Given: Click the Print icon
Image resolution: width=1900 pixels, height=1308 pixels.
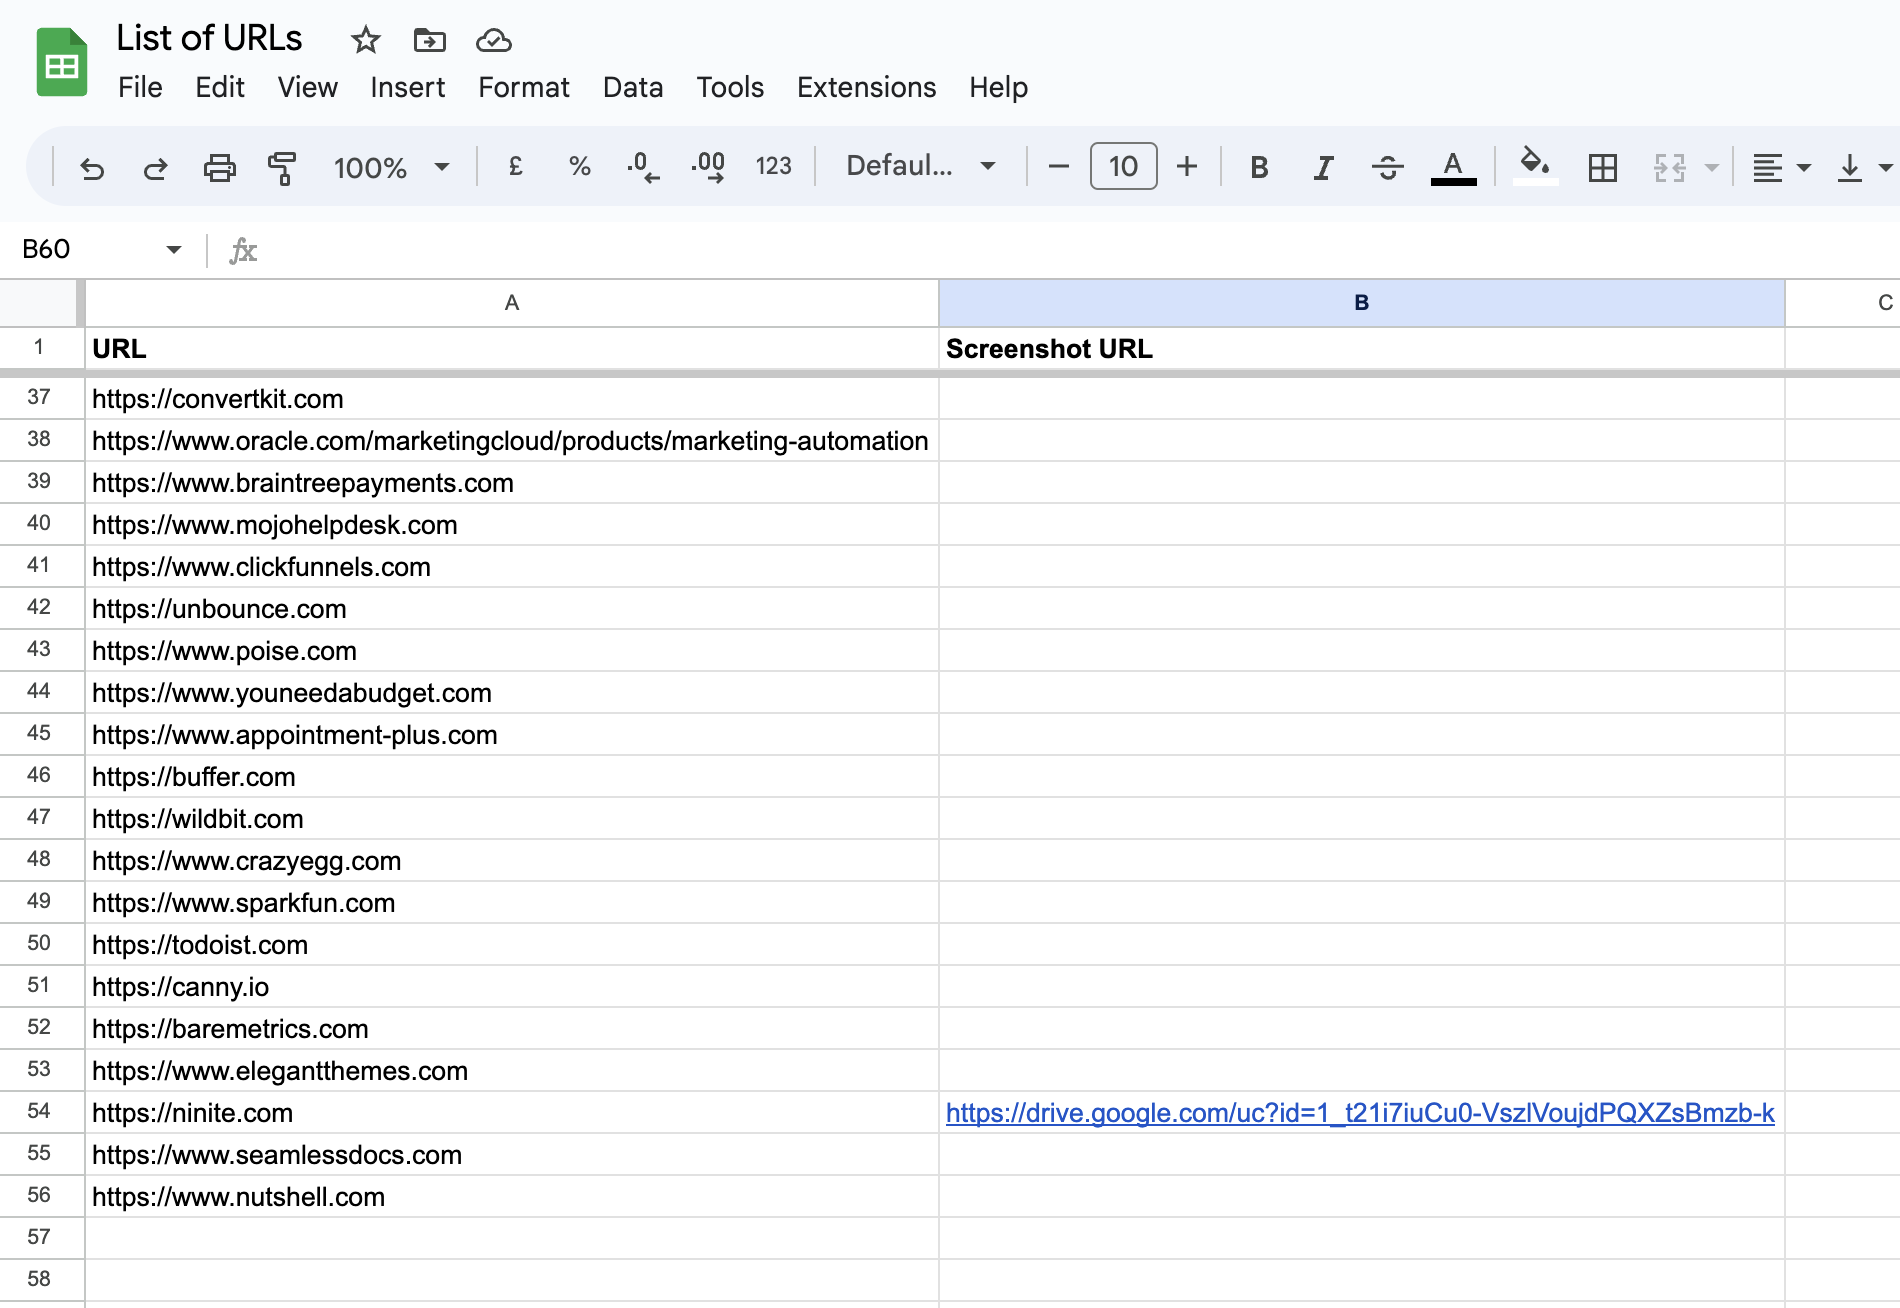Looking at the screenshot, I should click(219, 167).
